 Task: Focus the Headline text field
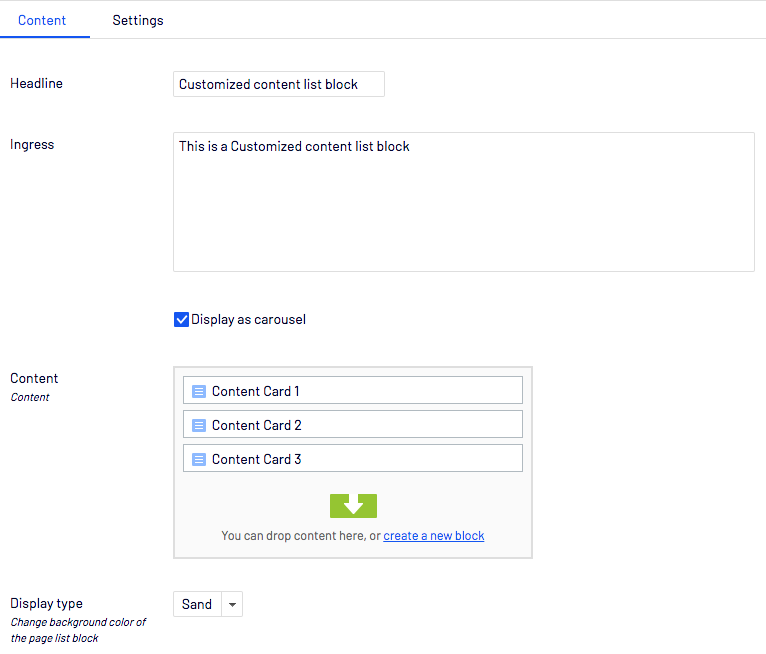tap(278, 85)
